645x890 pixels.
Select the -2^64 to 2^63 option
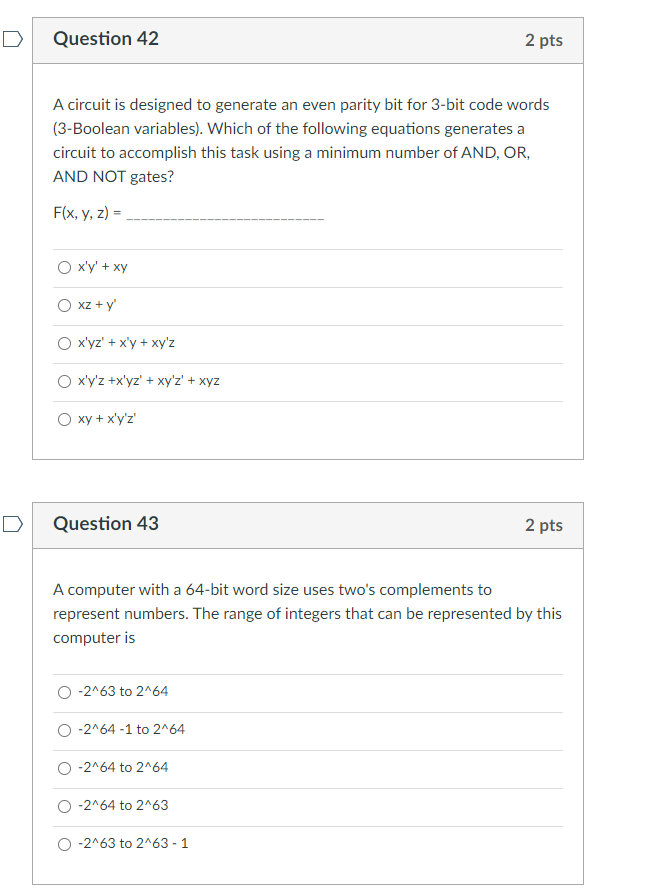64,805
